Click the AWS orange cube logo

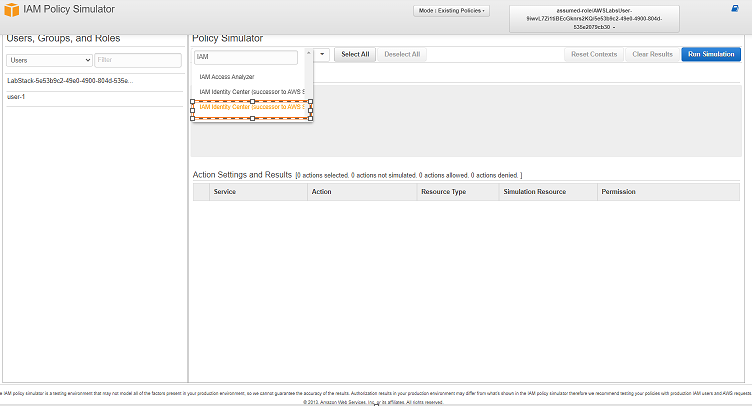pos(11,10)
